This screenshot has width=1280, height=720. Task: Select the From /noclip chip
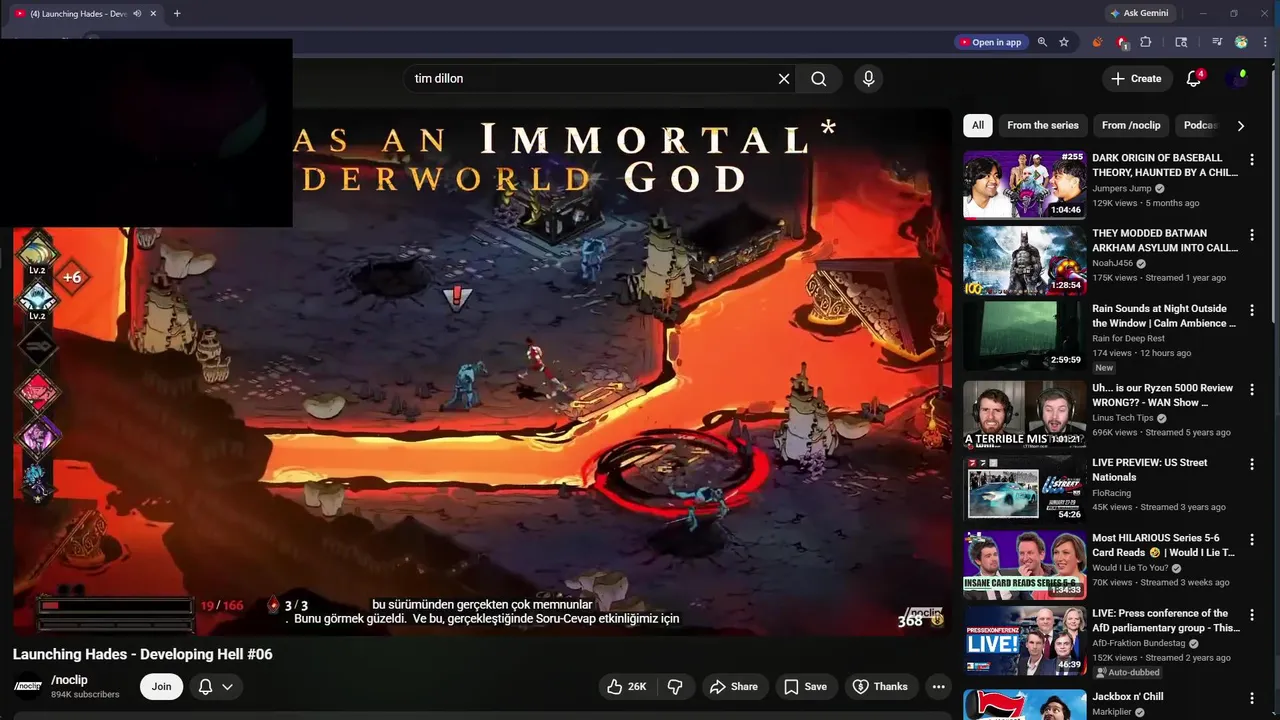coord(1131,125)
